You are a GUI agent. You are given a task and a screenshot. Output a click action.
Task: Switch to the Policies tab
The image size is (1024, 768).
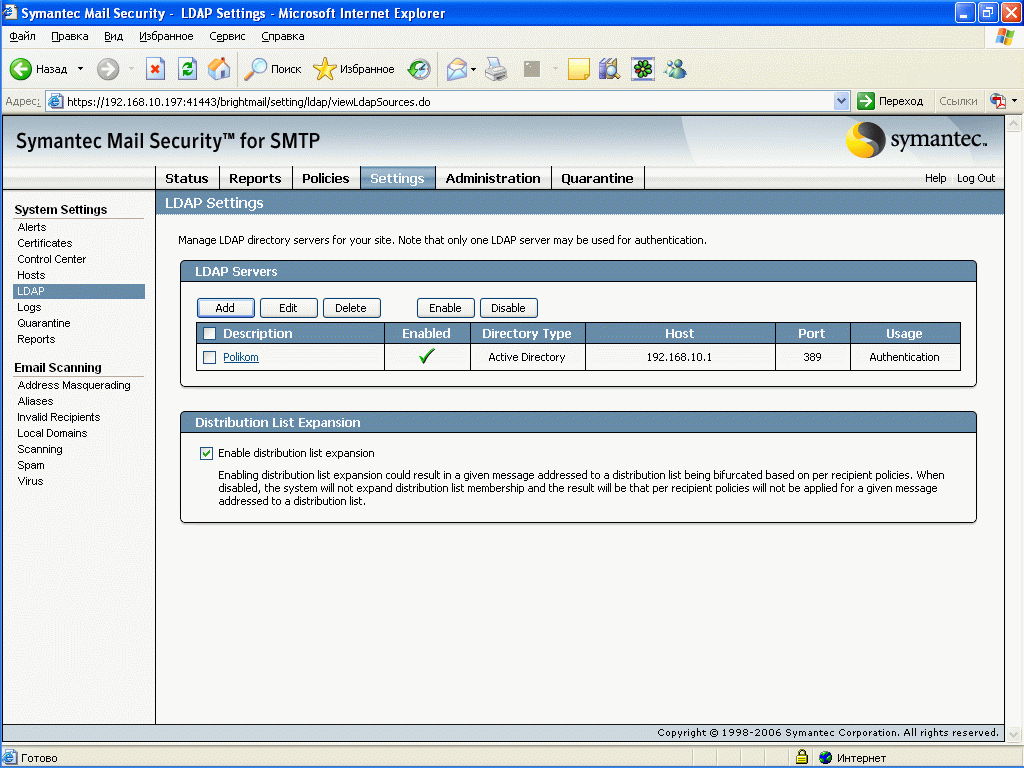pos(325,178)
